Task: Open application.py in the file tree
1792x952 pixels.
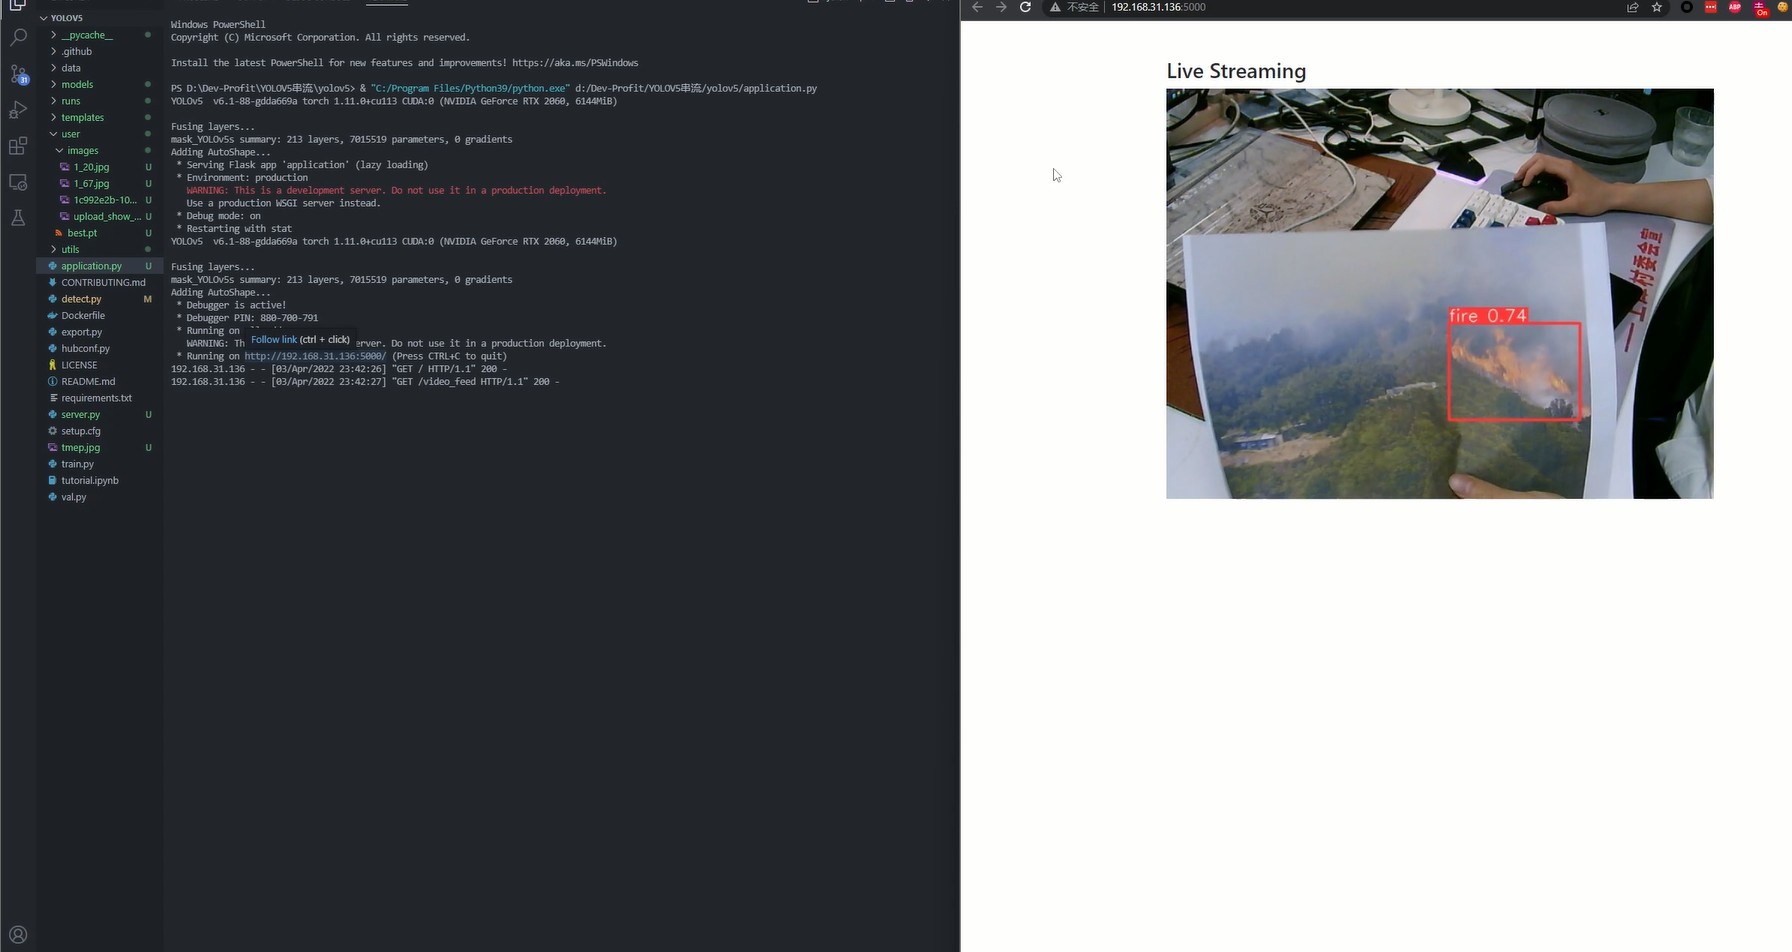Action: [x=100, y=266]
